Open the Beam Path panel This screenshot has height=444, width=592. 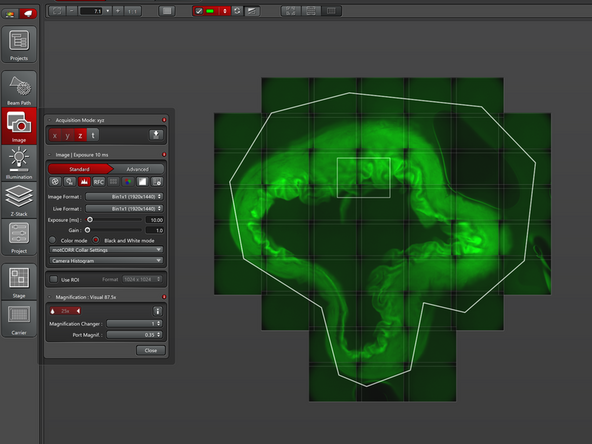click(19, 89)
